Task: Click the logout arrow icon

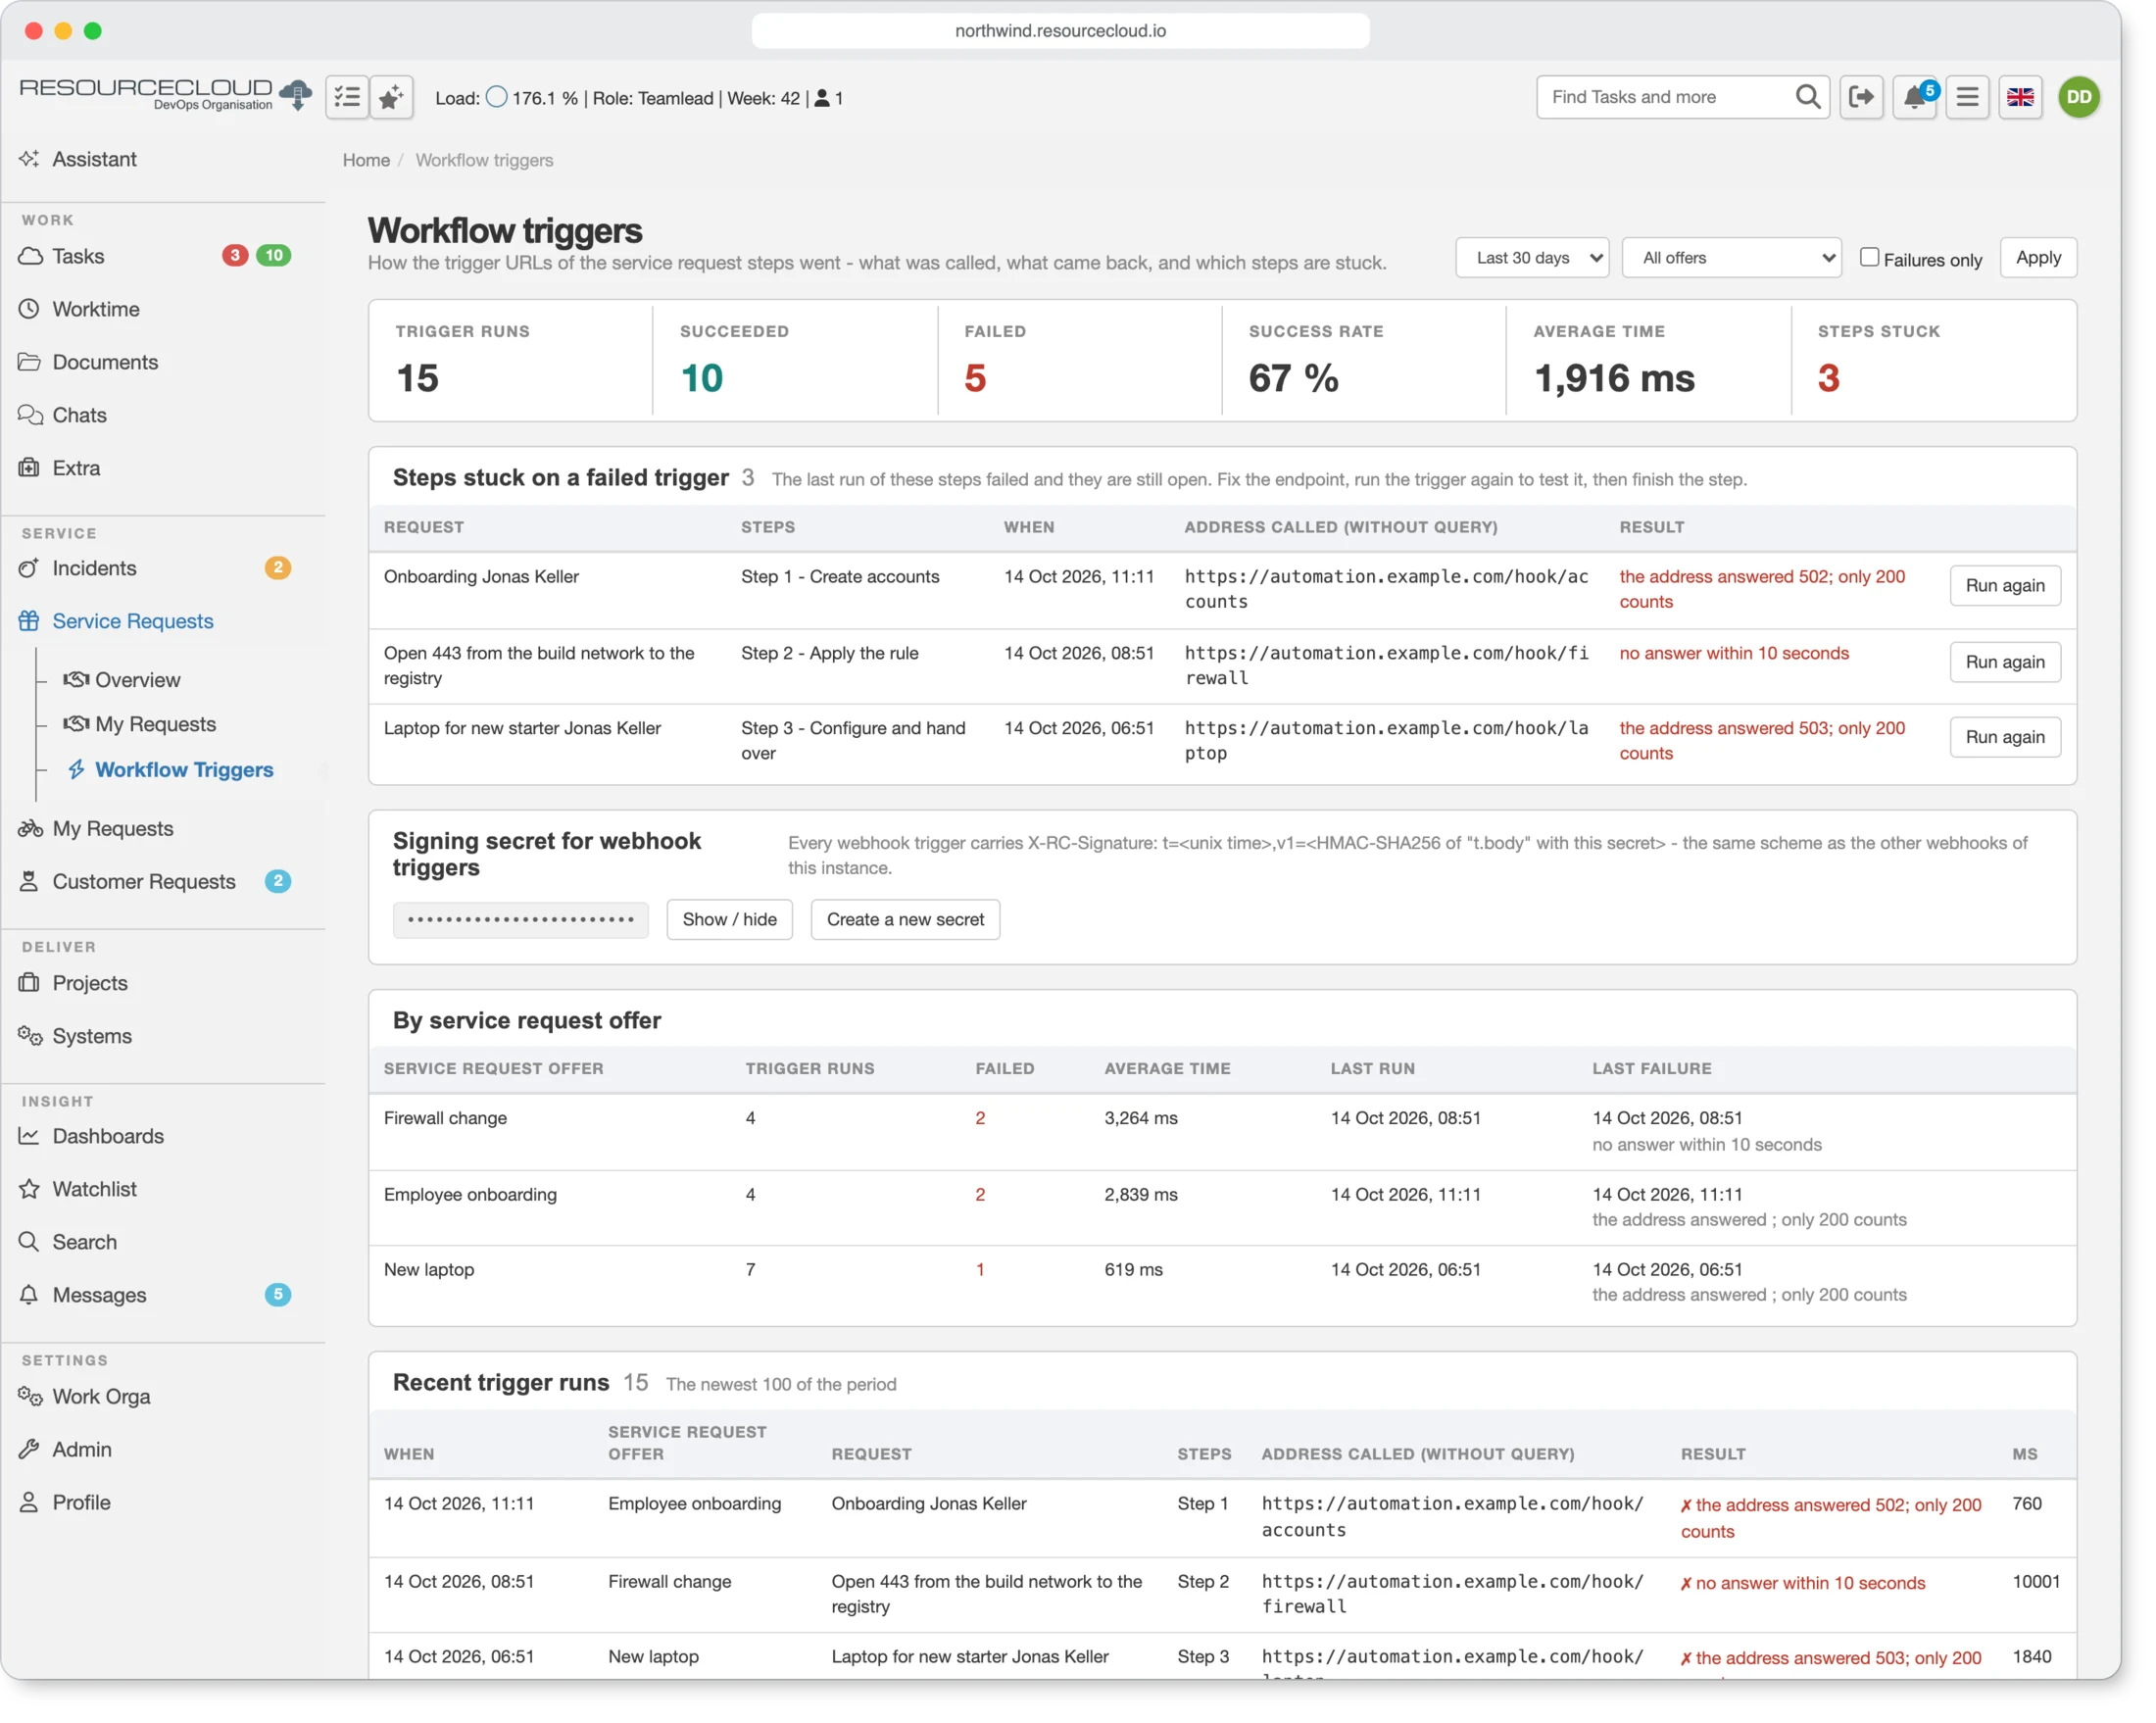Action: pyautogui.click(x=1861, y=97)
